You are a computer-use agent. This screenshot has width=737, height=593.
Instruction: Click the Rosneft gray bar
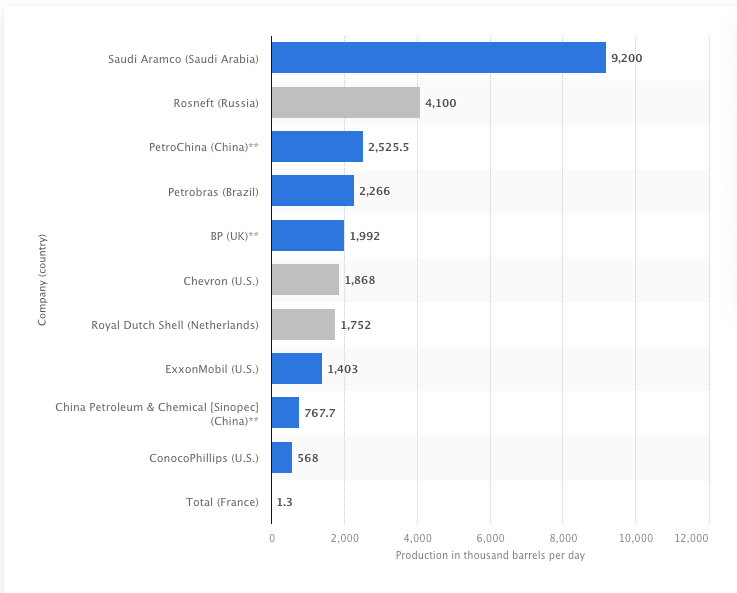pos(346,102)
